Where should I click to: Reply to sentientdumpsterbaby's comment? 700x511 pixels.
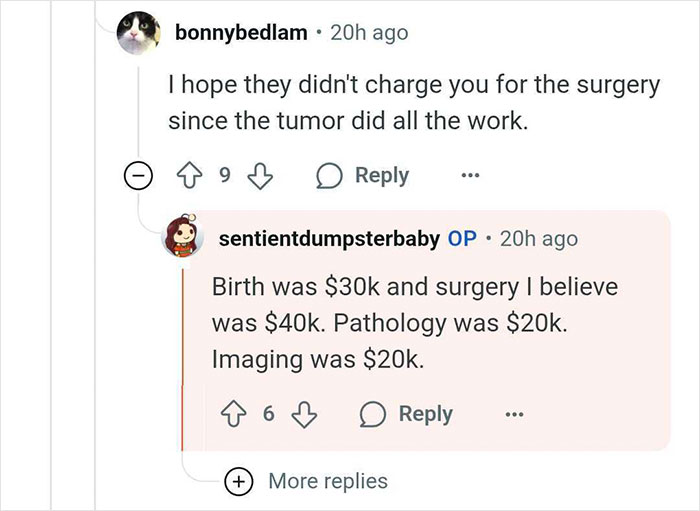(407, 414)
